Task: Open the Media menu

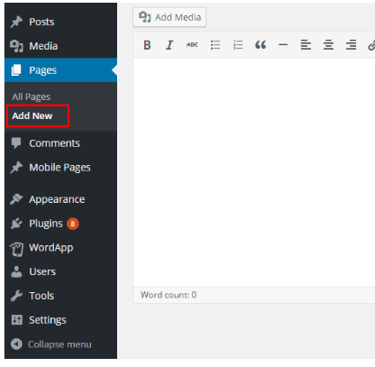Action: (61, 46)
